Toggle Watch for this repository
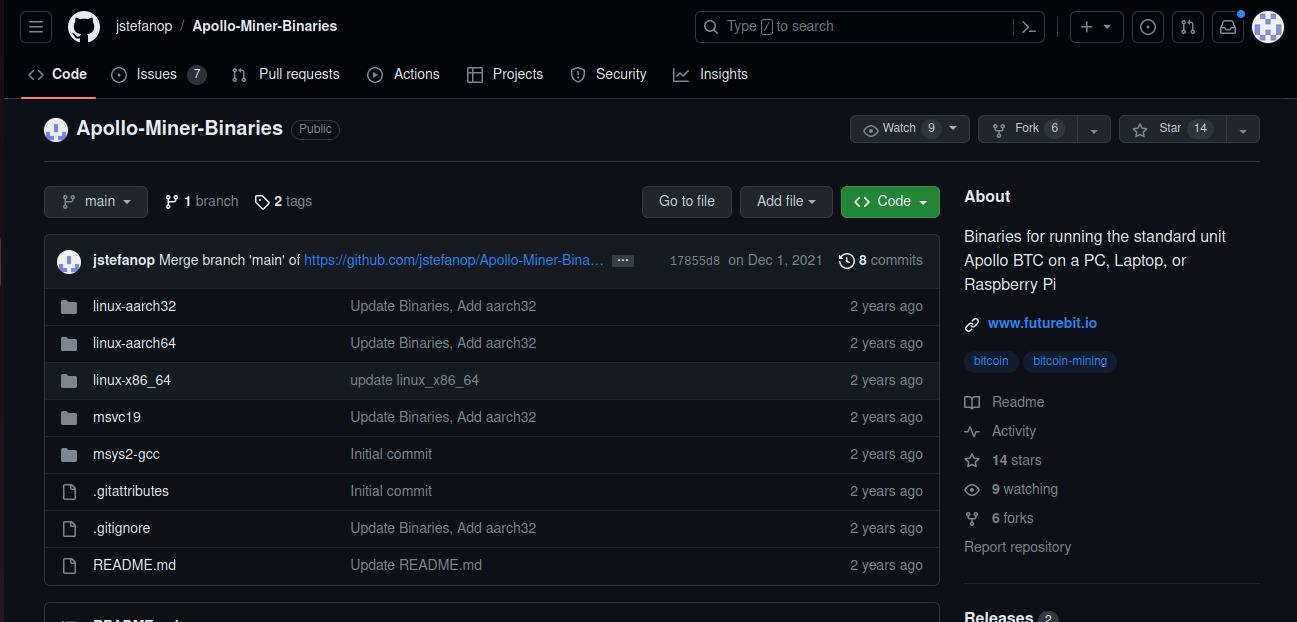Image resolution: width=1297 pixels, height=622 pixels. tap(898, 129)
